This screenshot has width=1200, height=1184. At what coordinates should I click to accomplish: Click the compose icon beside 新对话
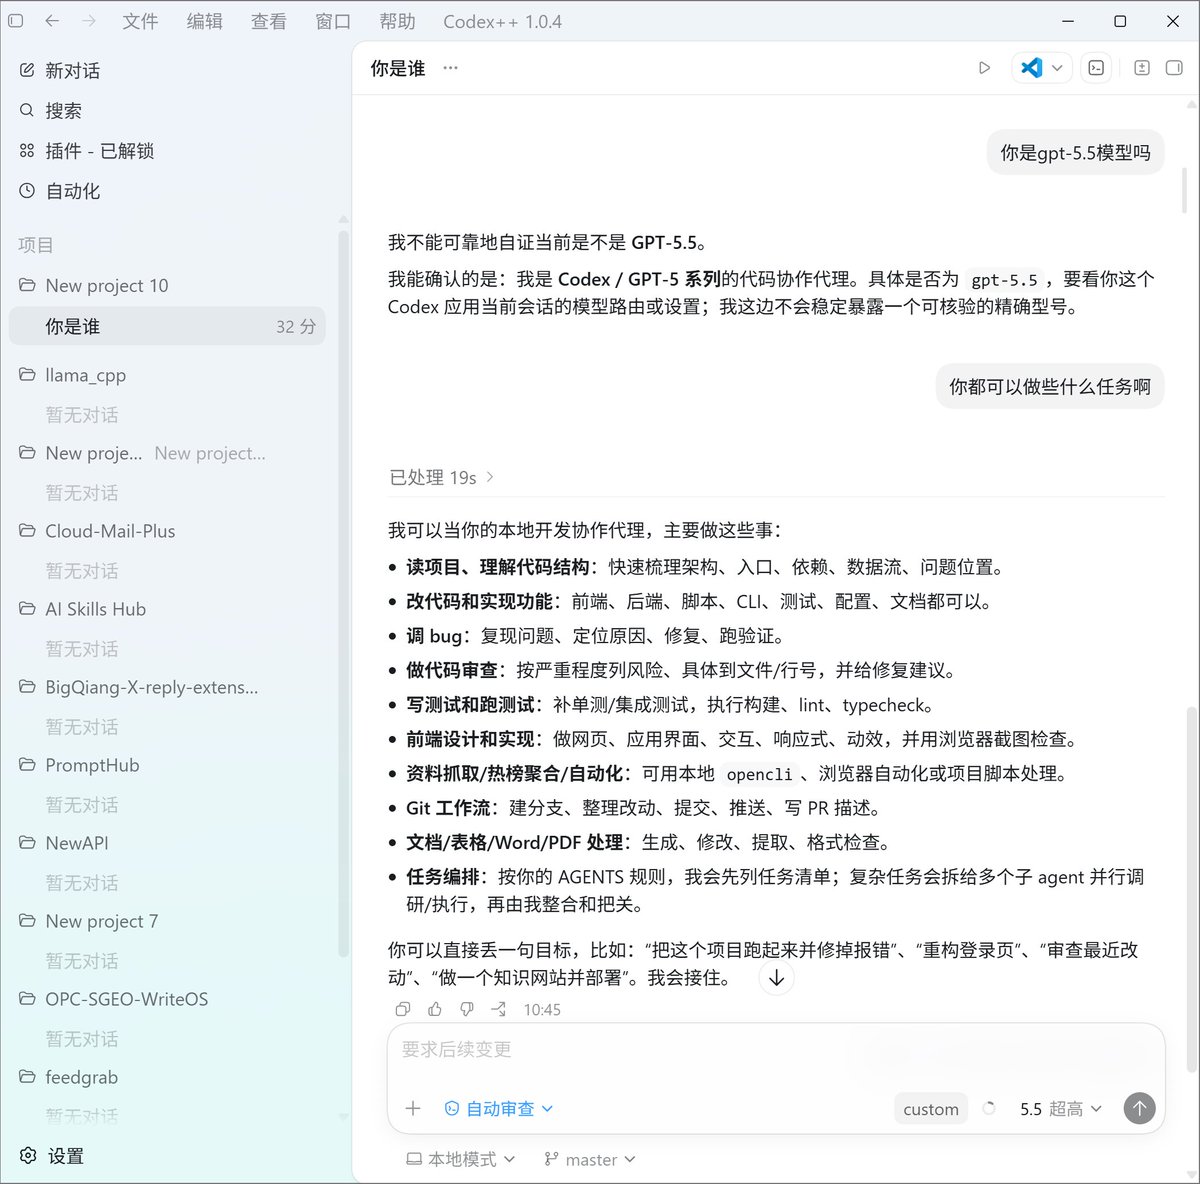point(27,71)
